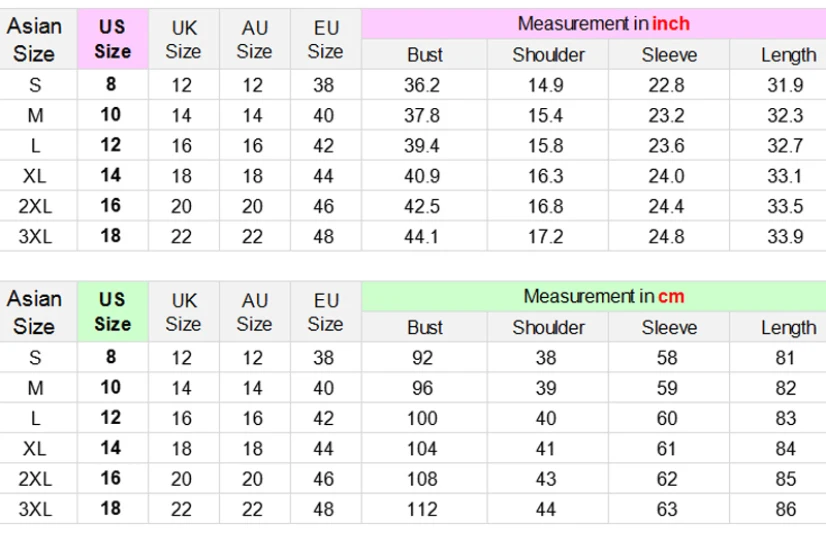Click the shoulder value 17.2
The height and width of the screenshot is (535, 826).
coord(545,237)
